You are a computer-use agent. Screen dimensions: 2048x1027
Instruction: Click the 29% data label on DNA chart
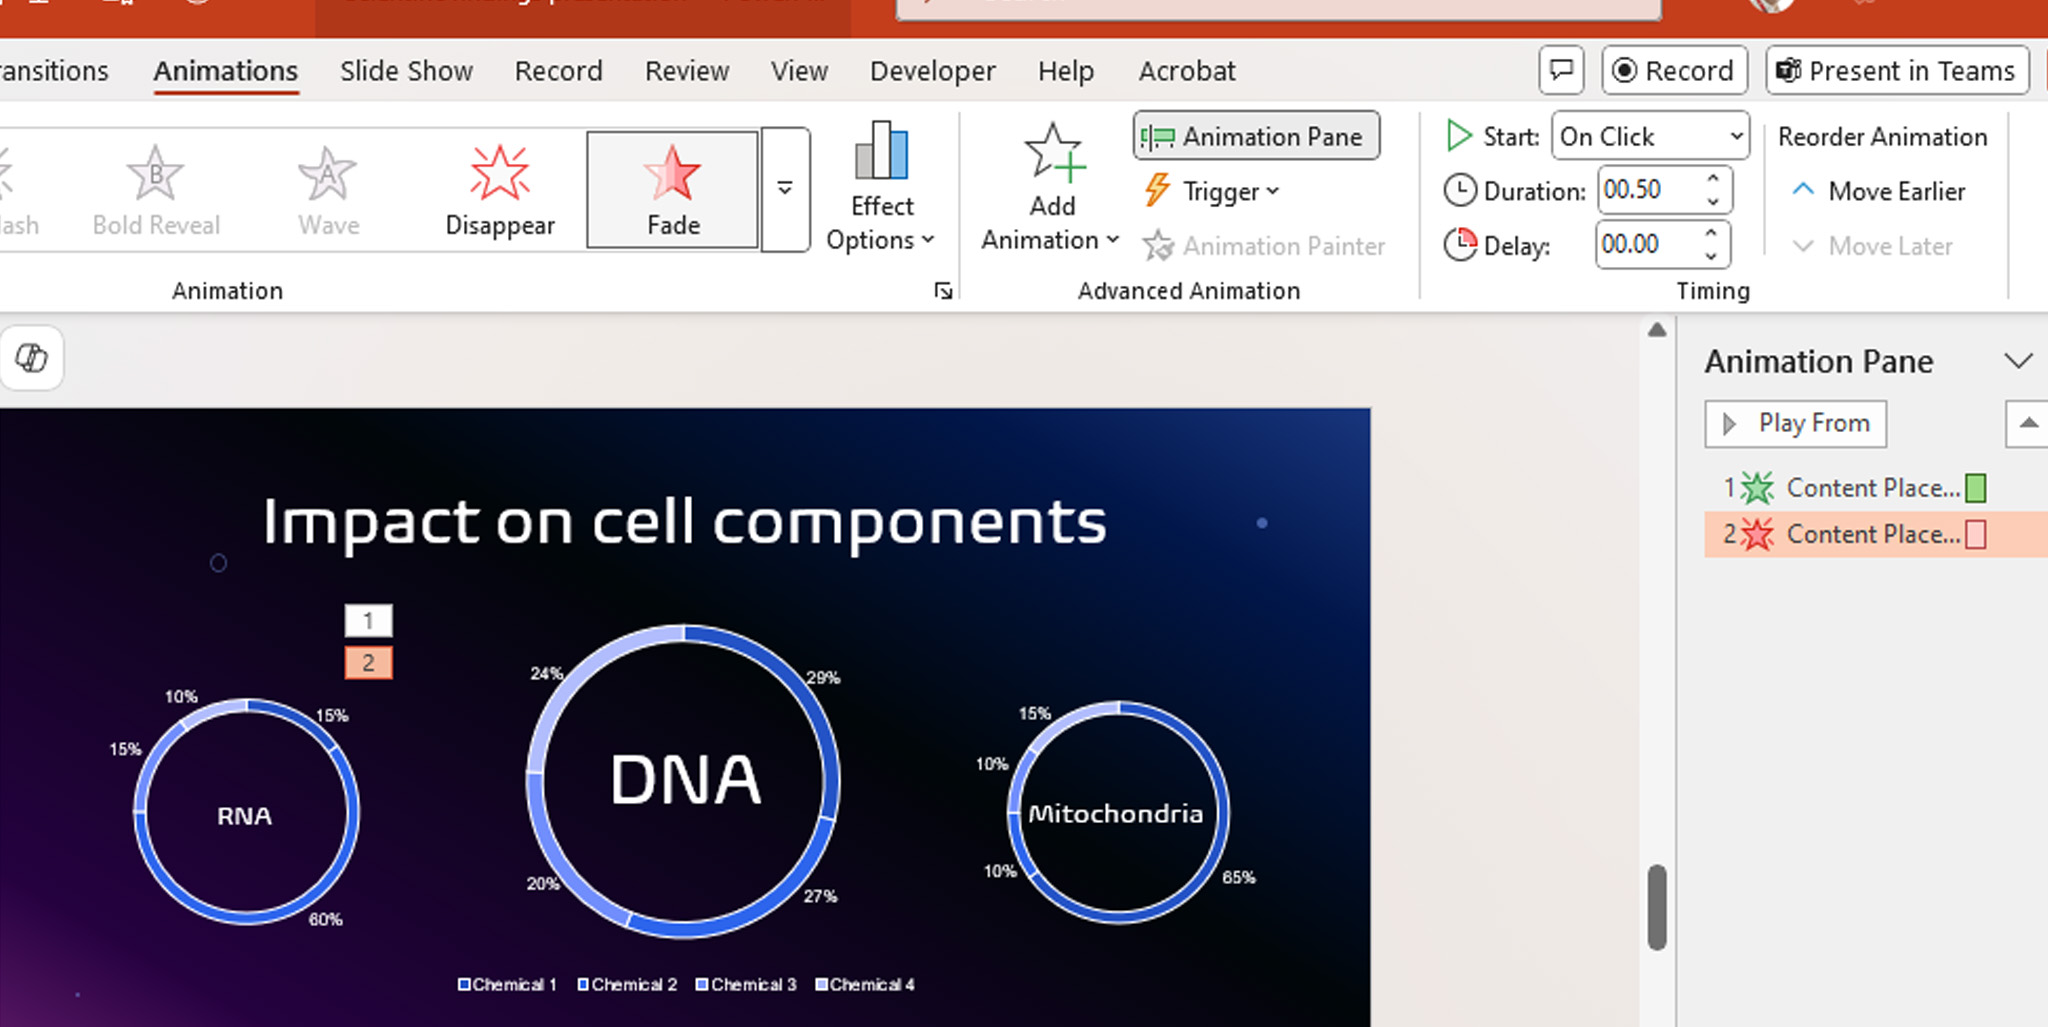click(x=823, y=677)
